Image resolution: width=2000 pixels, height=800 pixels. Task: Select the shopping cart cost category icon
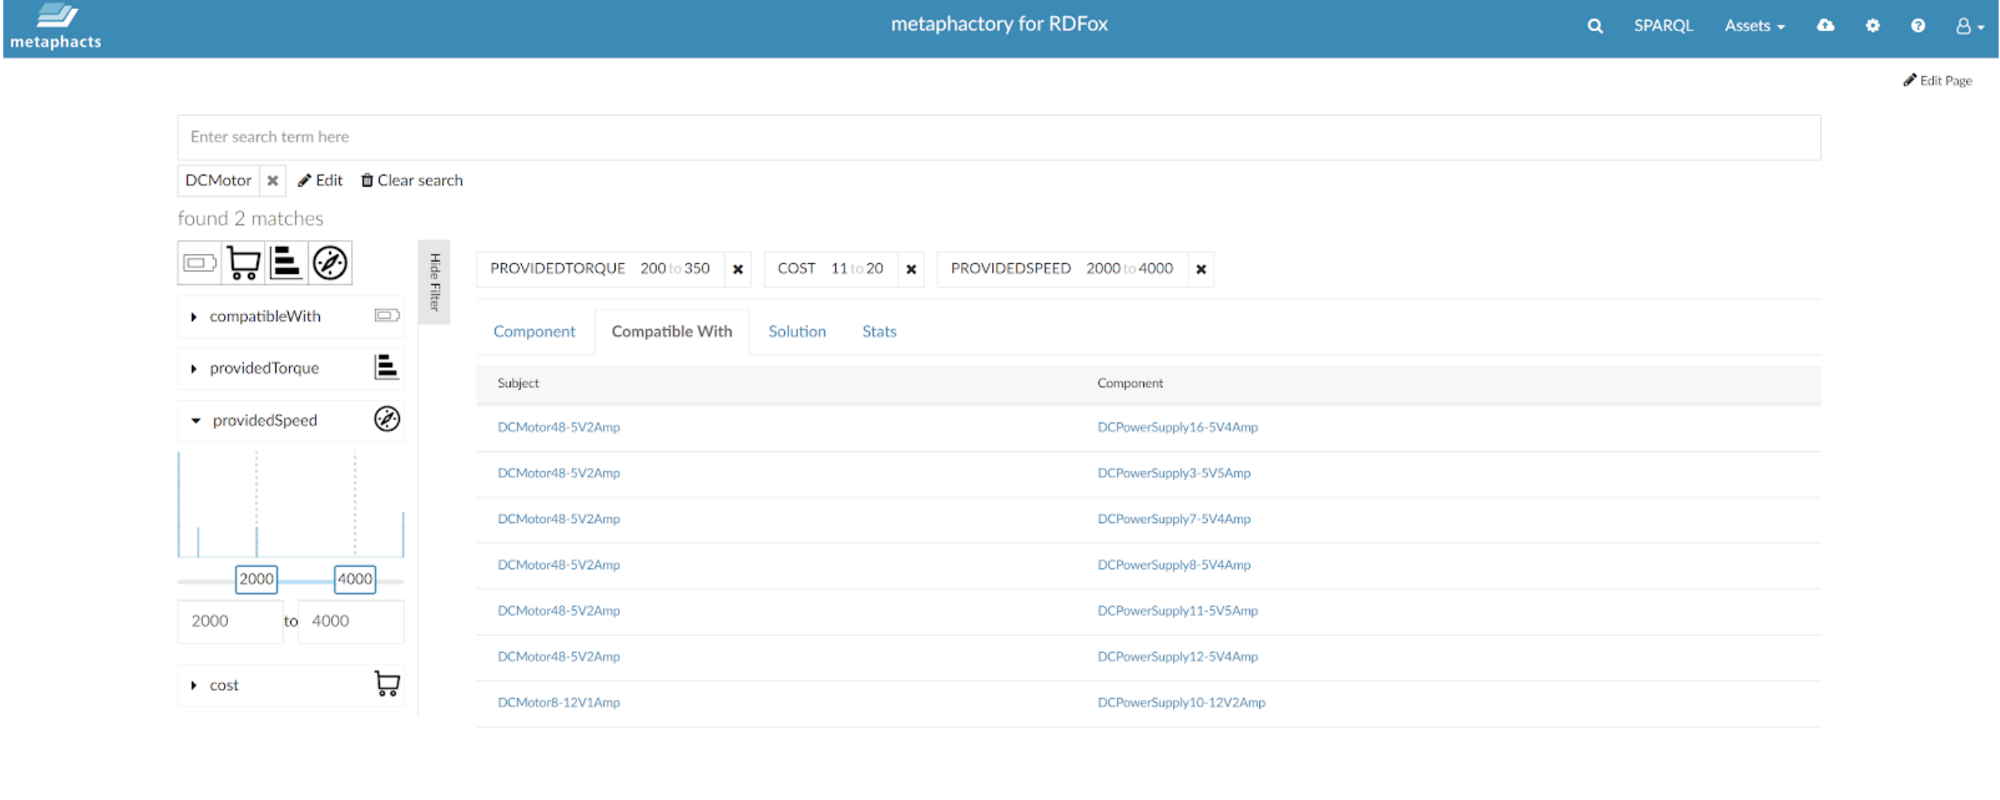(244, 263)
